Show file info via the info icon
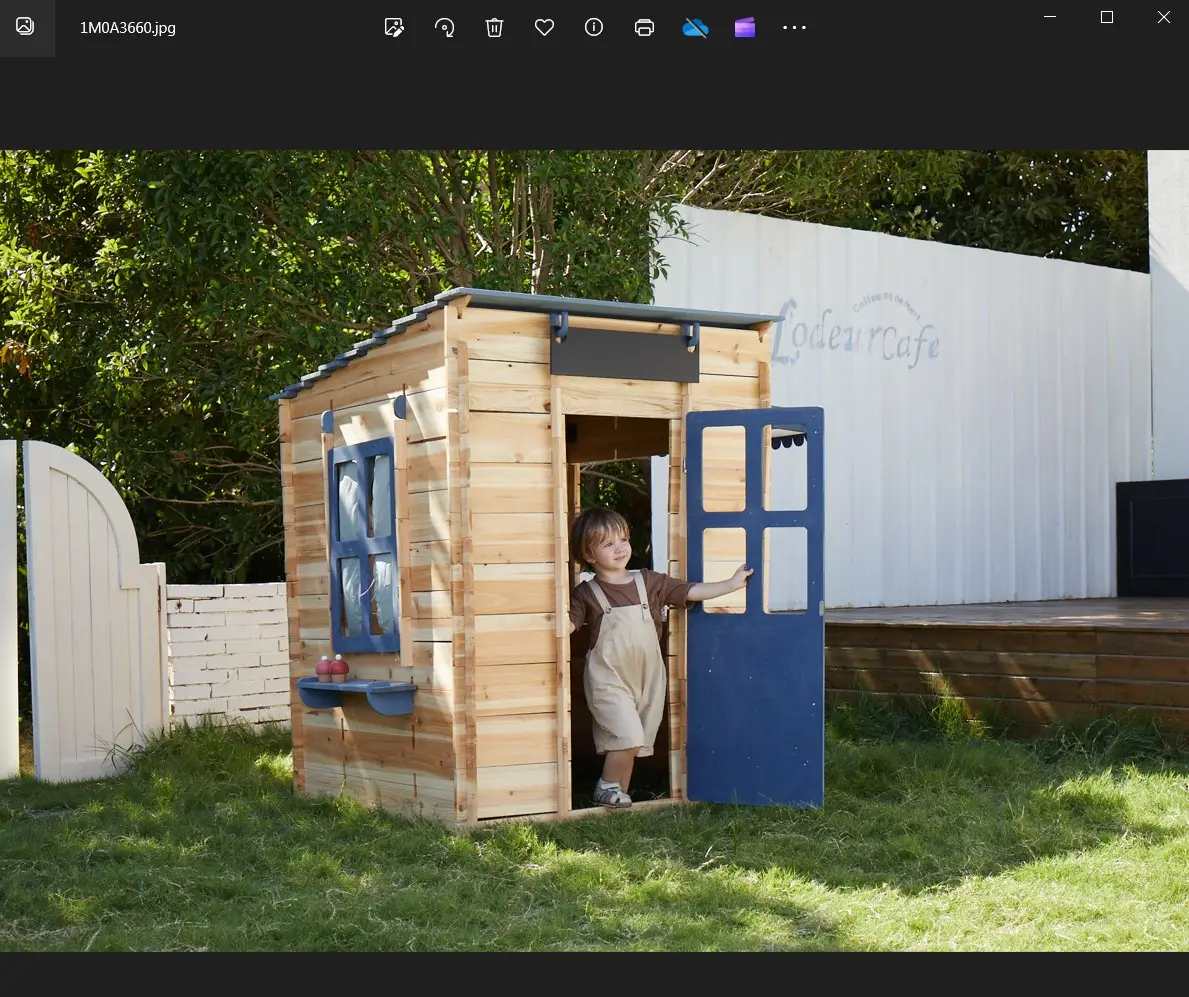The height and width of the screenshot is (997, 1189). click(594, 28)
